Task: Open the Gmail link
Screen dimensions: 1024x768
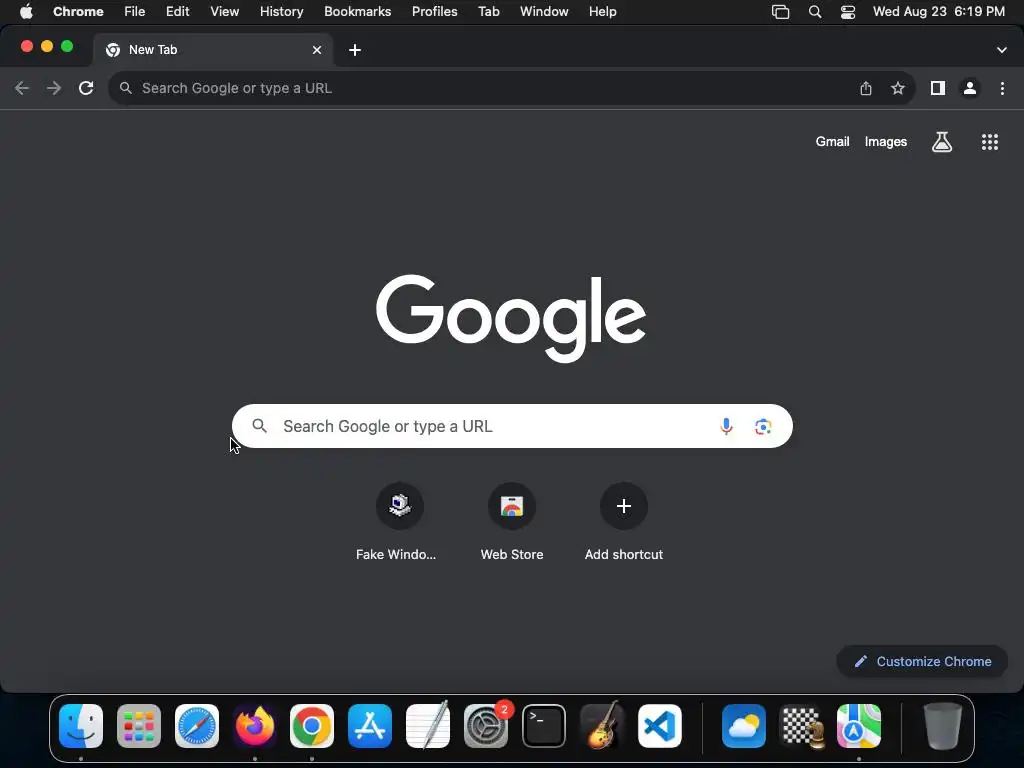Action: point(833,142)
